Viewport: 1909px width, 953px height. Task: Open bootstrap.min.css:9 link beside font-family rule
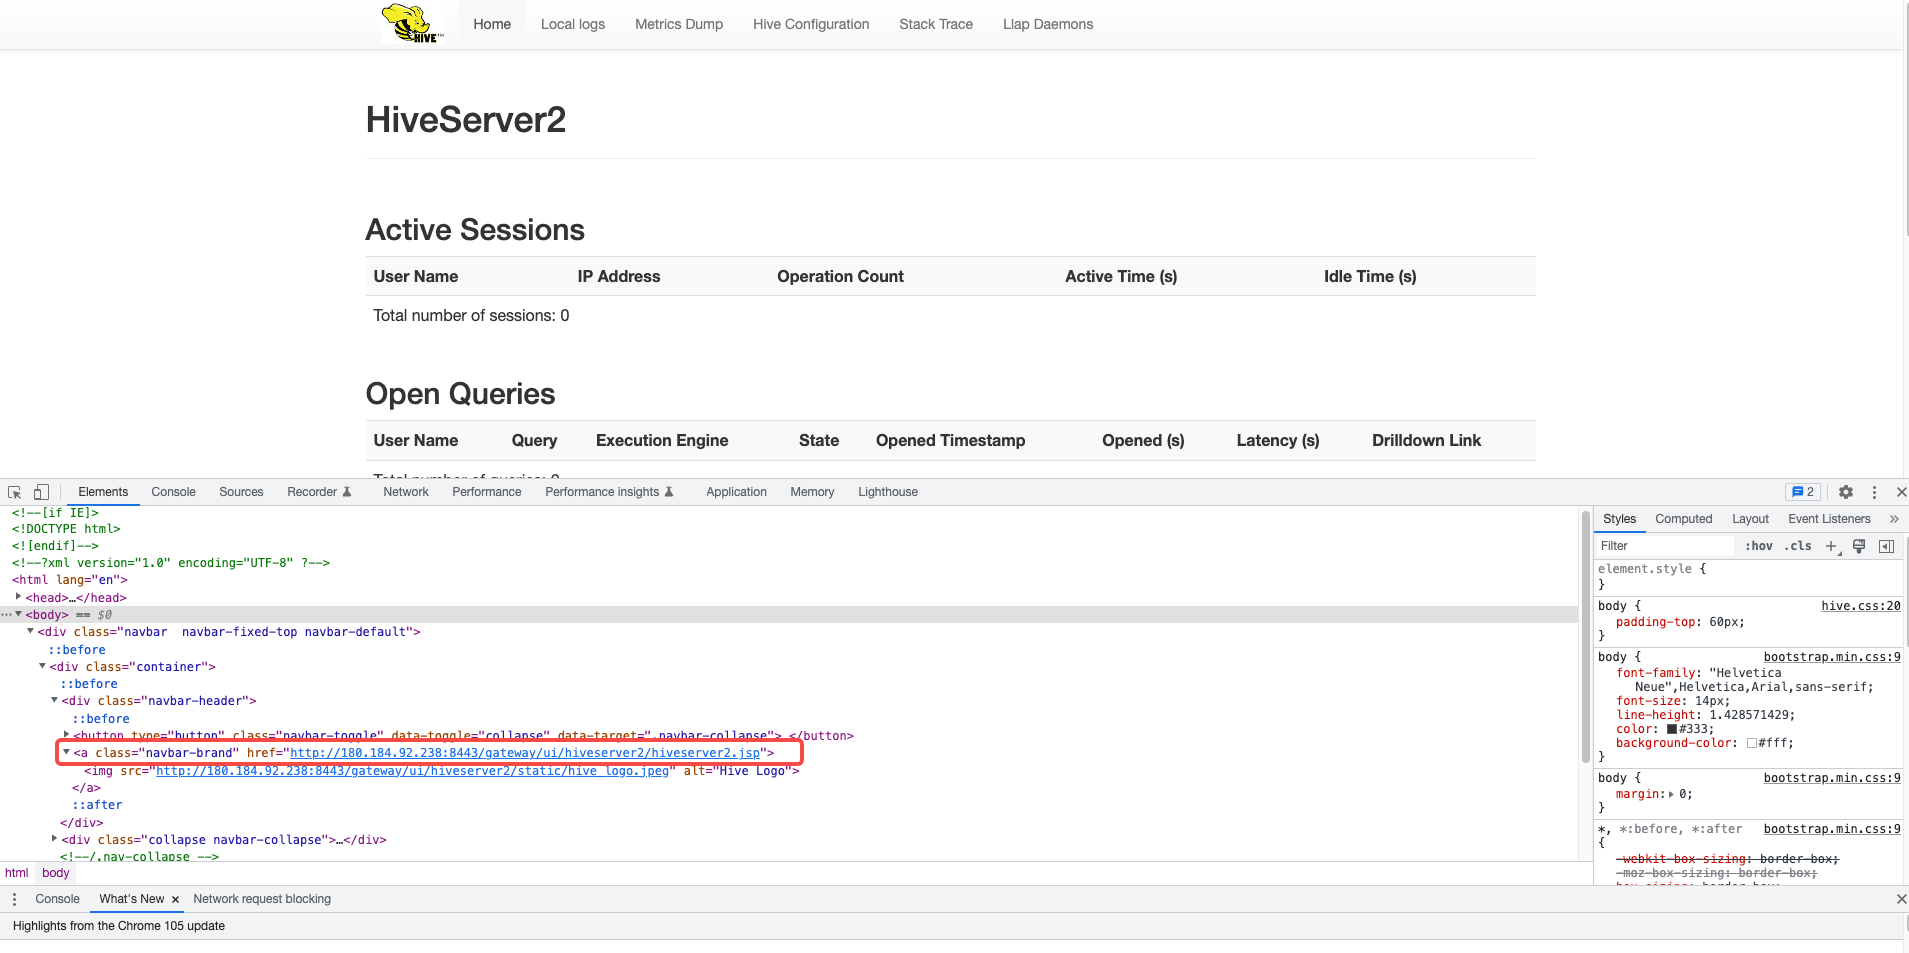click(x=1832, y=657)
